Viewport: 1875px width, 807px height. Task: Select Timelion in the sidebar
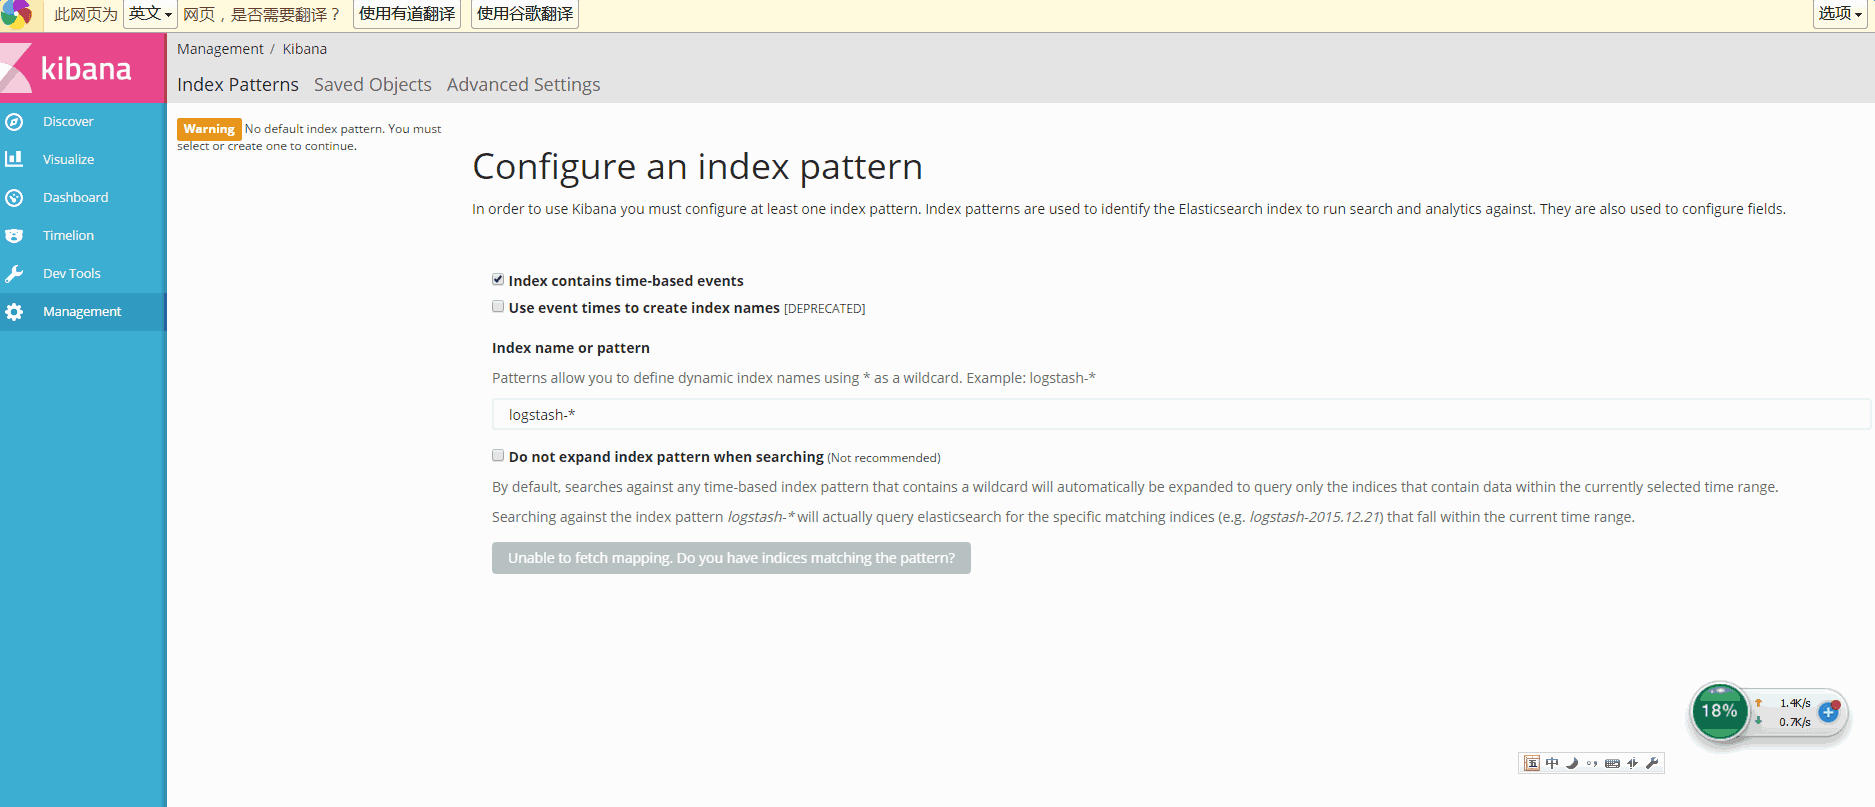click(69, 236)
